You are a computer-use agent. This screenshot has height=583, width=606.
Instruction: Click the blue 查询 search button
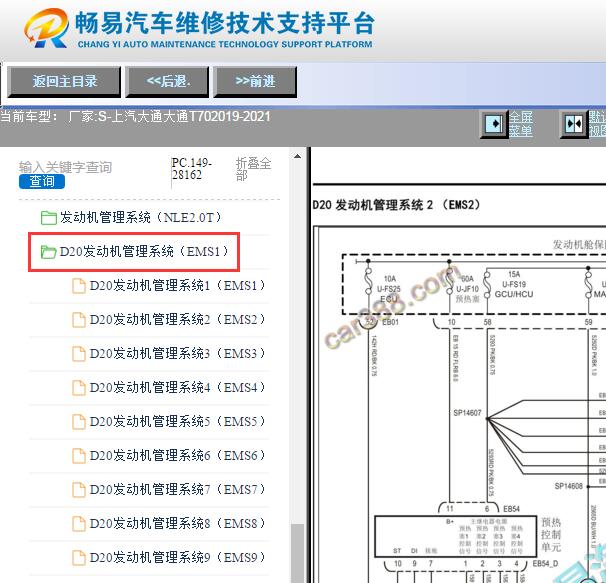click(x=42, y=181)
